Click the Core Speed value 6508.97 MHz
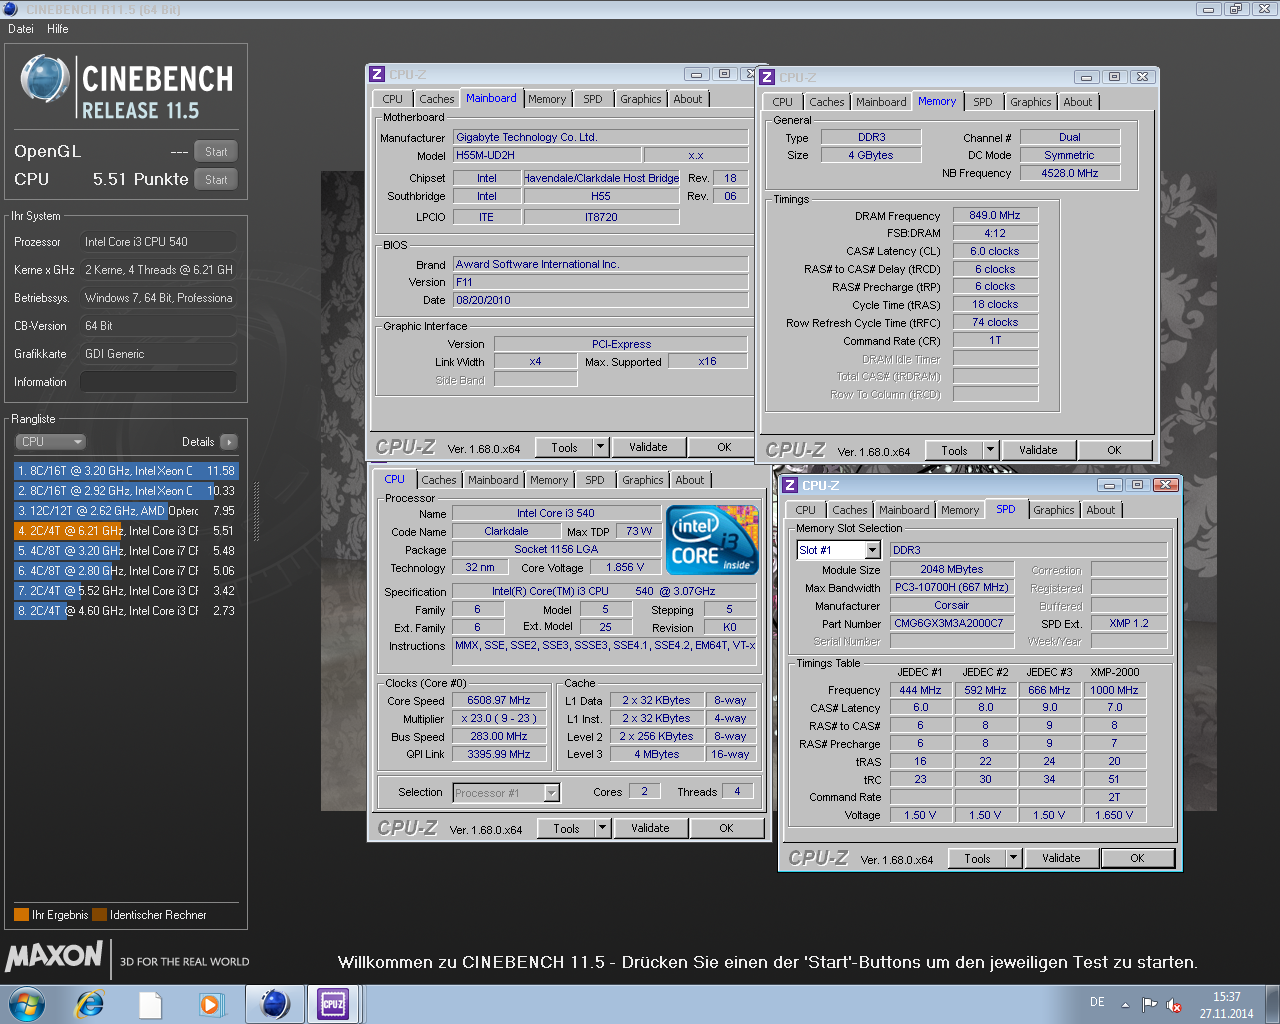Screen dimensions: 1280x1024 498,700
